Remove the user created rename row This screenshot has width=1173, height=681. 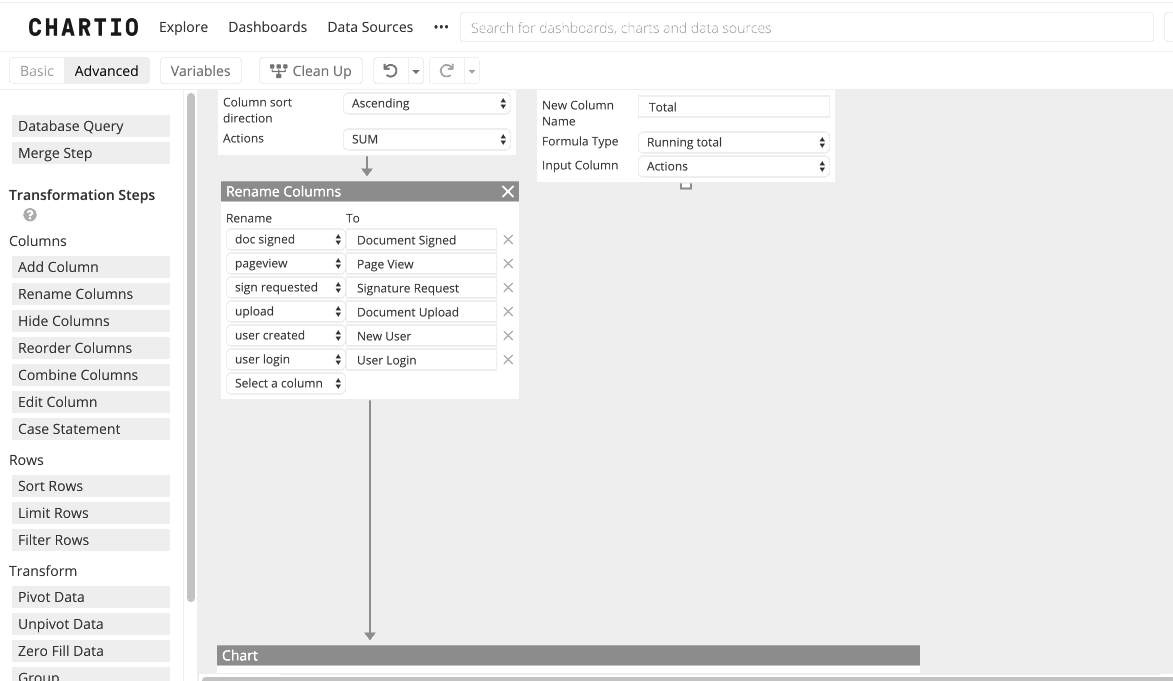508,335
